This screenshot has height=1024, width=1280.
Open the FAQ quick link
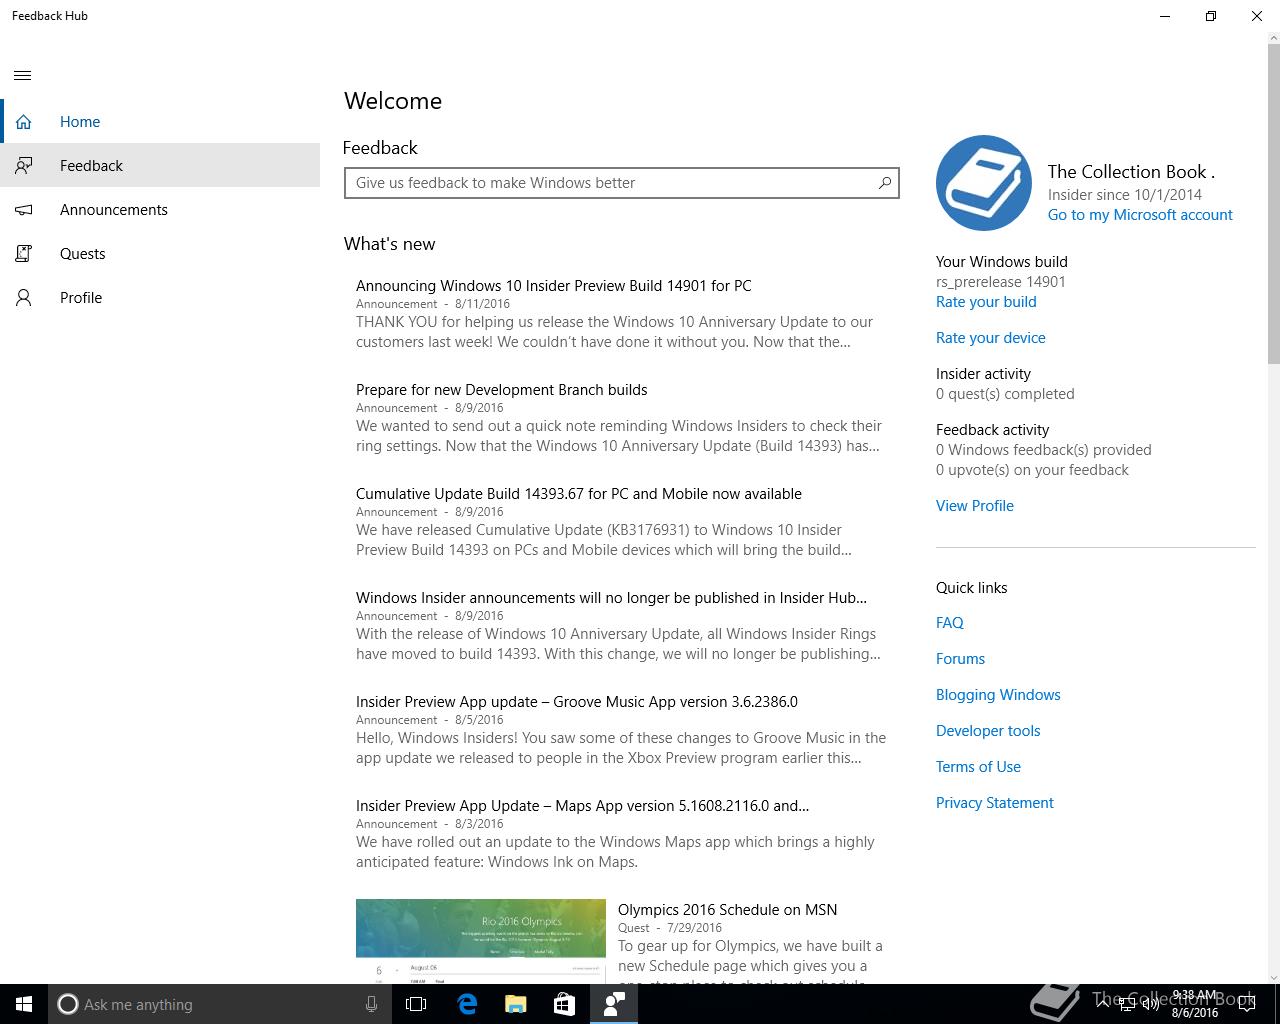pos(950,623)
